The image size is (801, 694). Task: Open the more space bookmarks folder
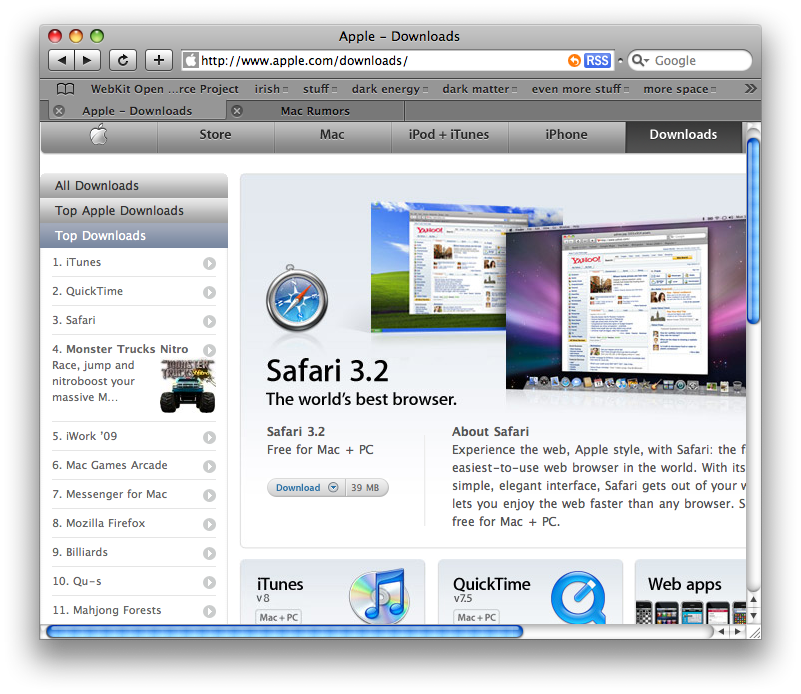[x=680, y=89]
